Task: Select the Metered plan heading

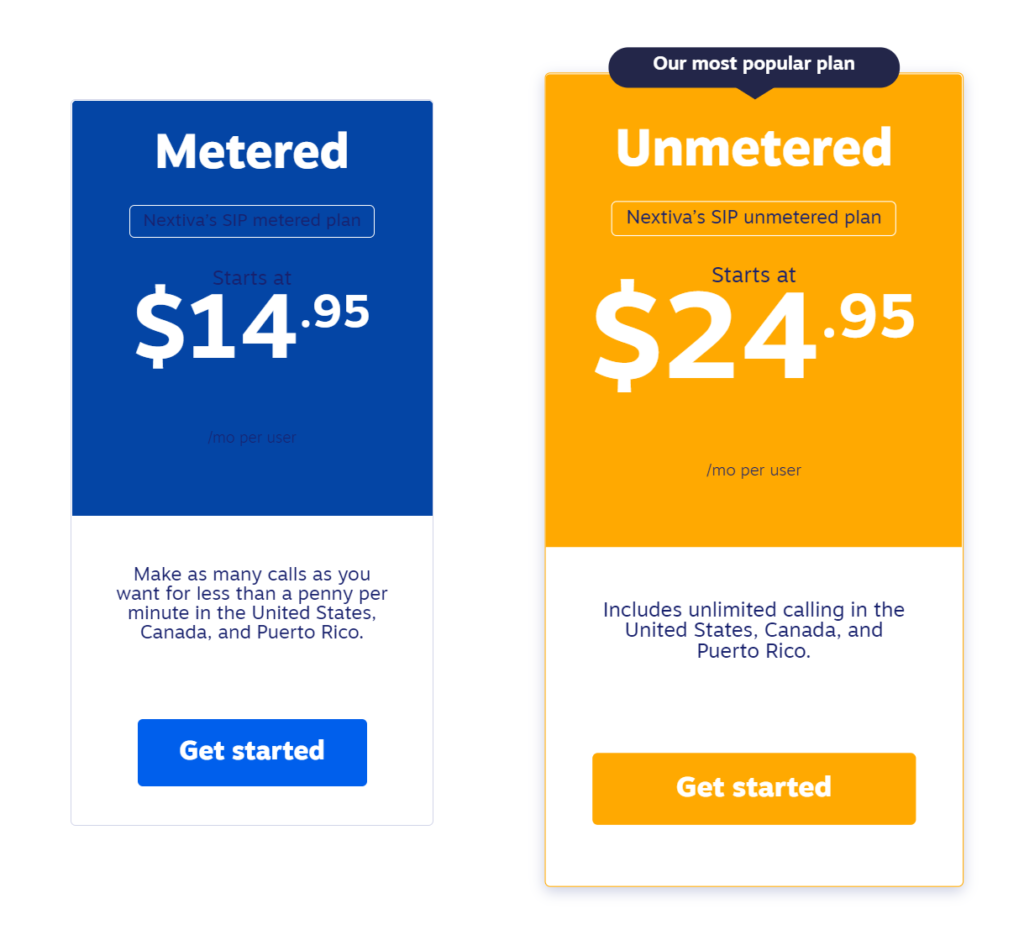Action: coord(252,151)
